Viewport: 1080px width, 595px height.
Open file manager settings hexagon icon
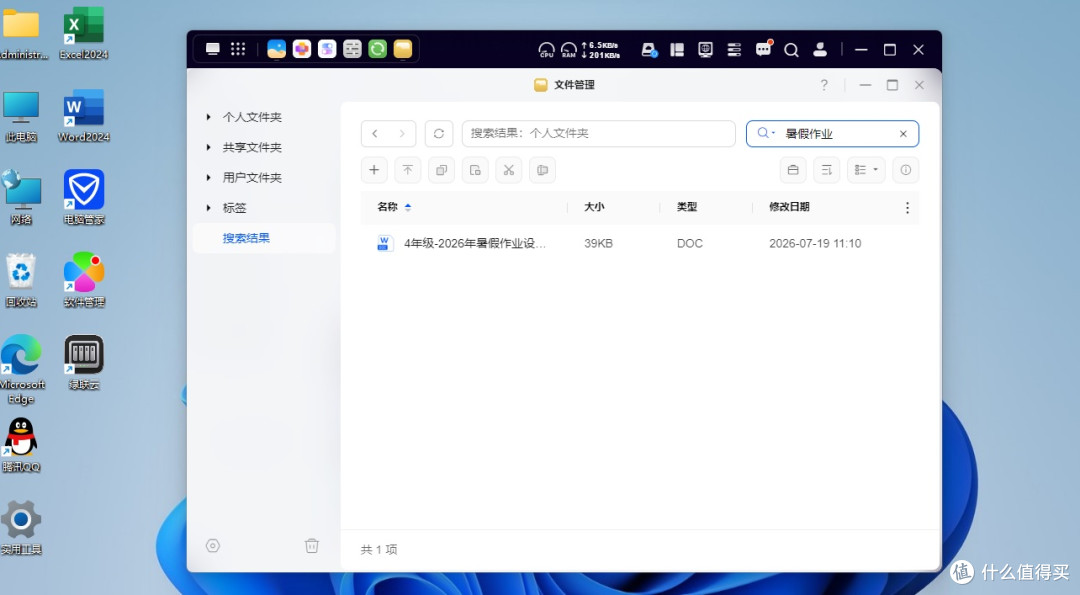213,546
